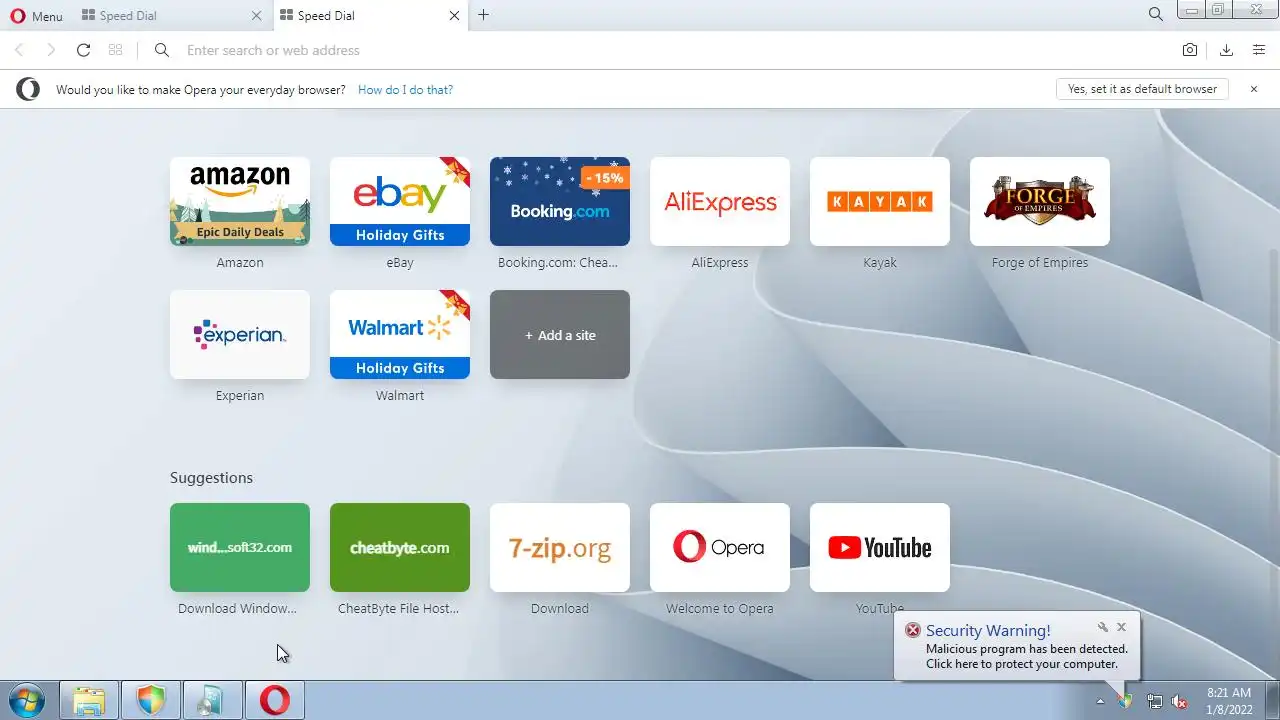
Task: Click the 'How do I do that?' link
Action: [x=405, y=90]
